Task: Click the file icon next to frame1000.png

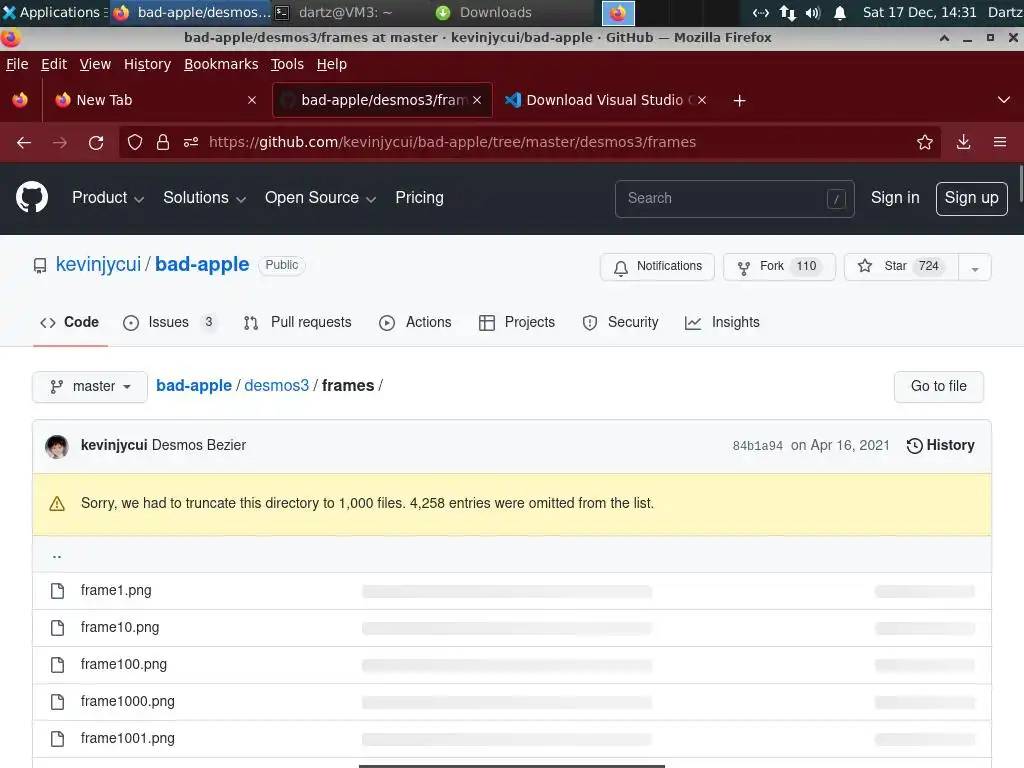Action: click(x=57, y=702)
